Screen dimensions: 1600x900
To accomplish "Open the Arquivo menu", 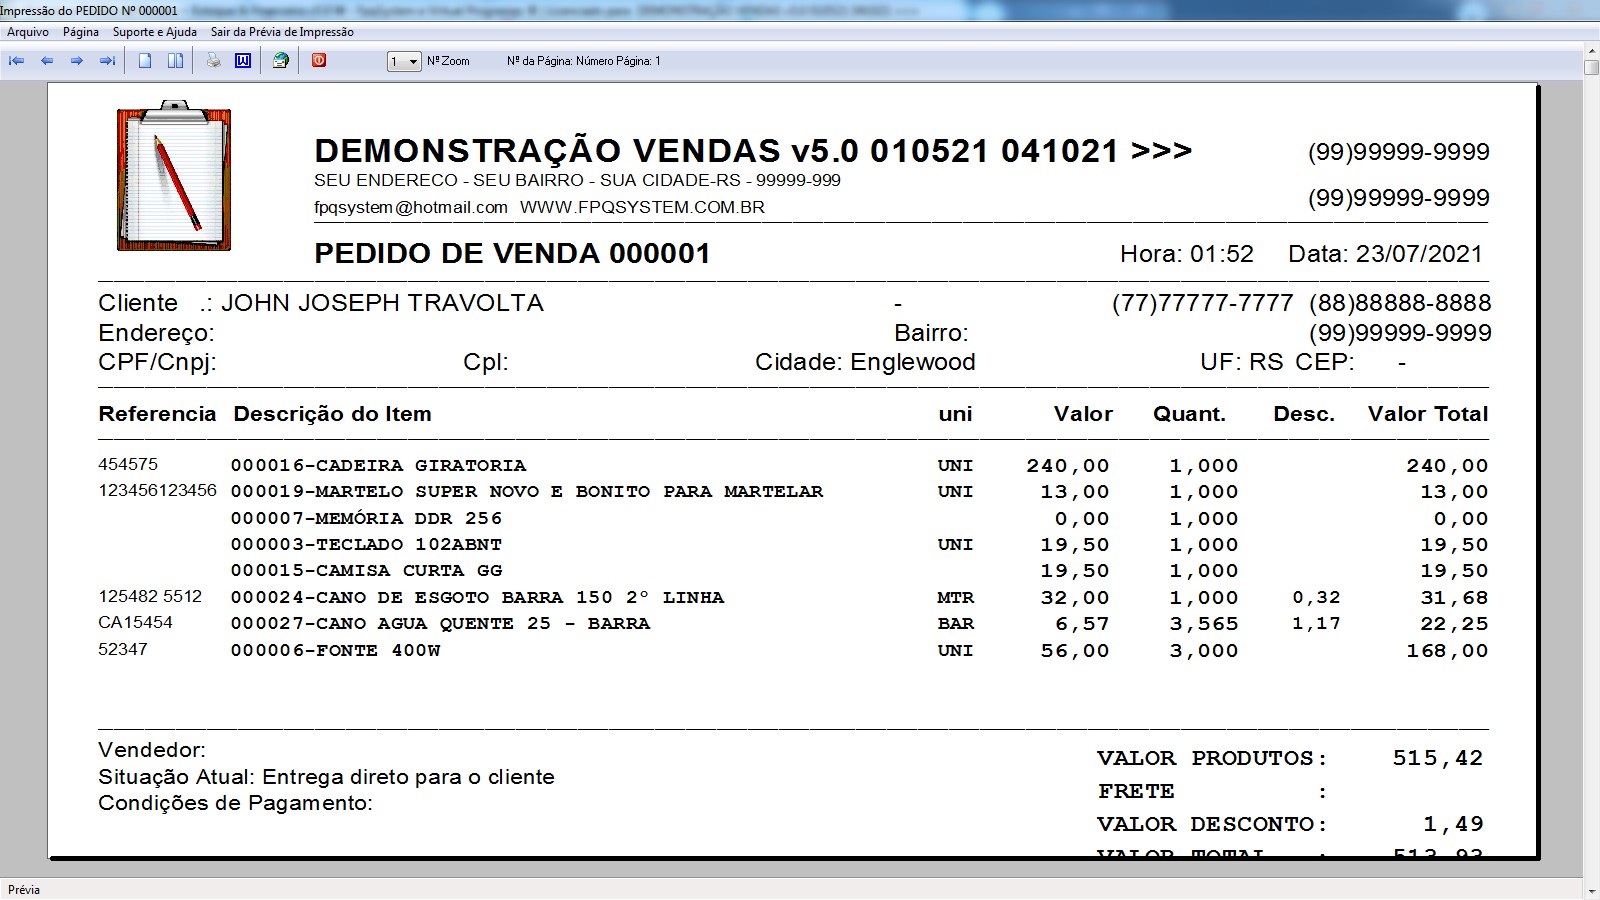I will pyautogui.click(x=28, y=32).
